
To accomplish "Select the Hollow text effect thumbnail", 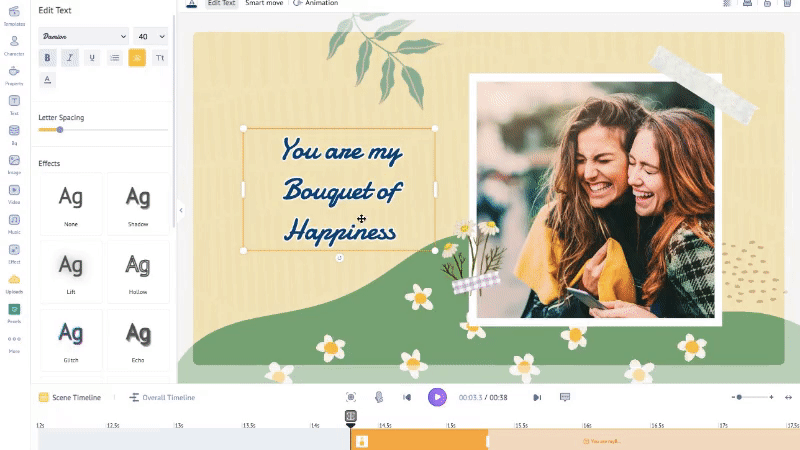I will pyautogui.click(x=138, y=269).
